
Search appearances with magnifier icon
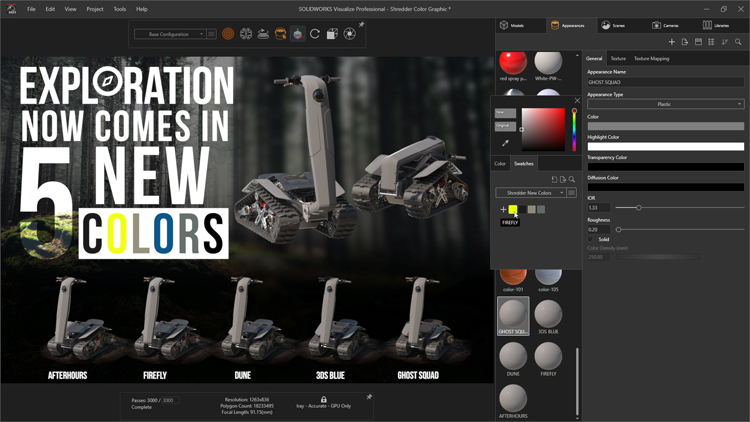pos(738,42)
